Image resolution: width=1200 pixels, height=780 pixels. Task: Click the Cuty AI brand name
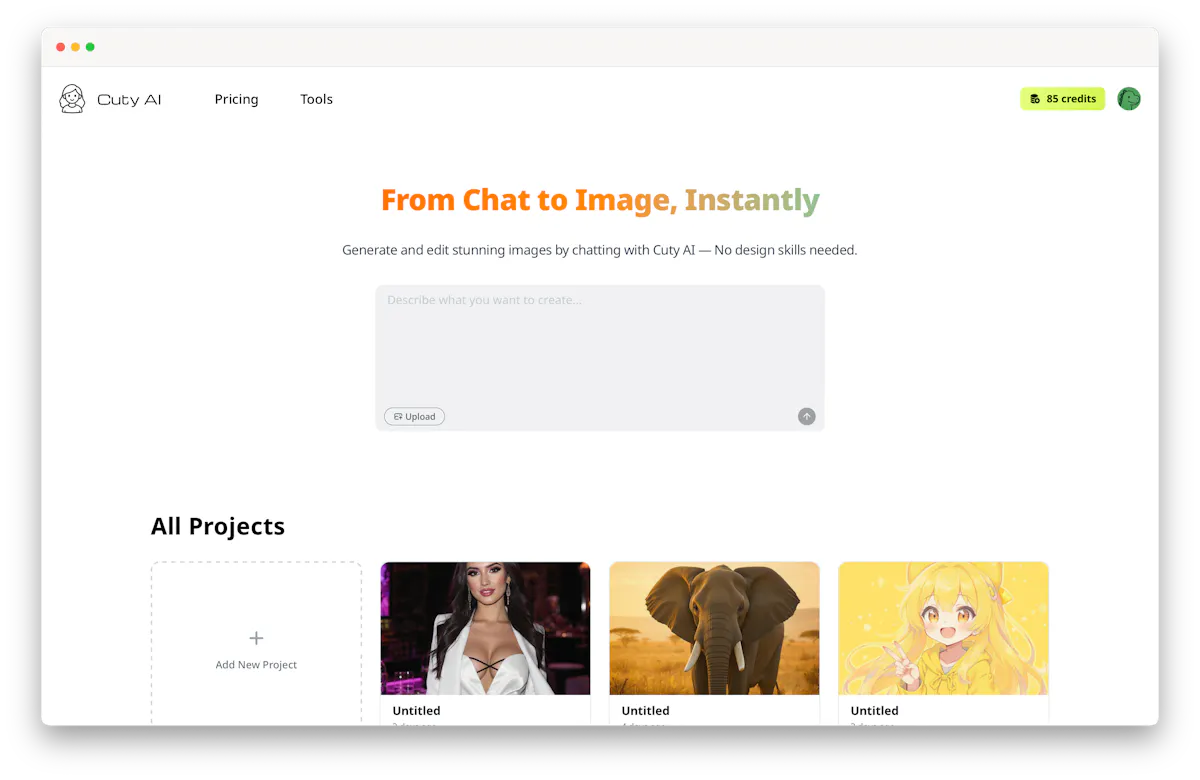pos(129,100)
